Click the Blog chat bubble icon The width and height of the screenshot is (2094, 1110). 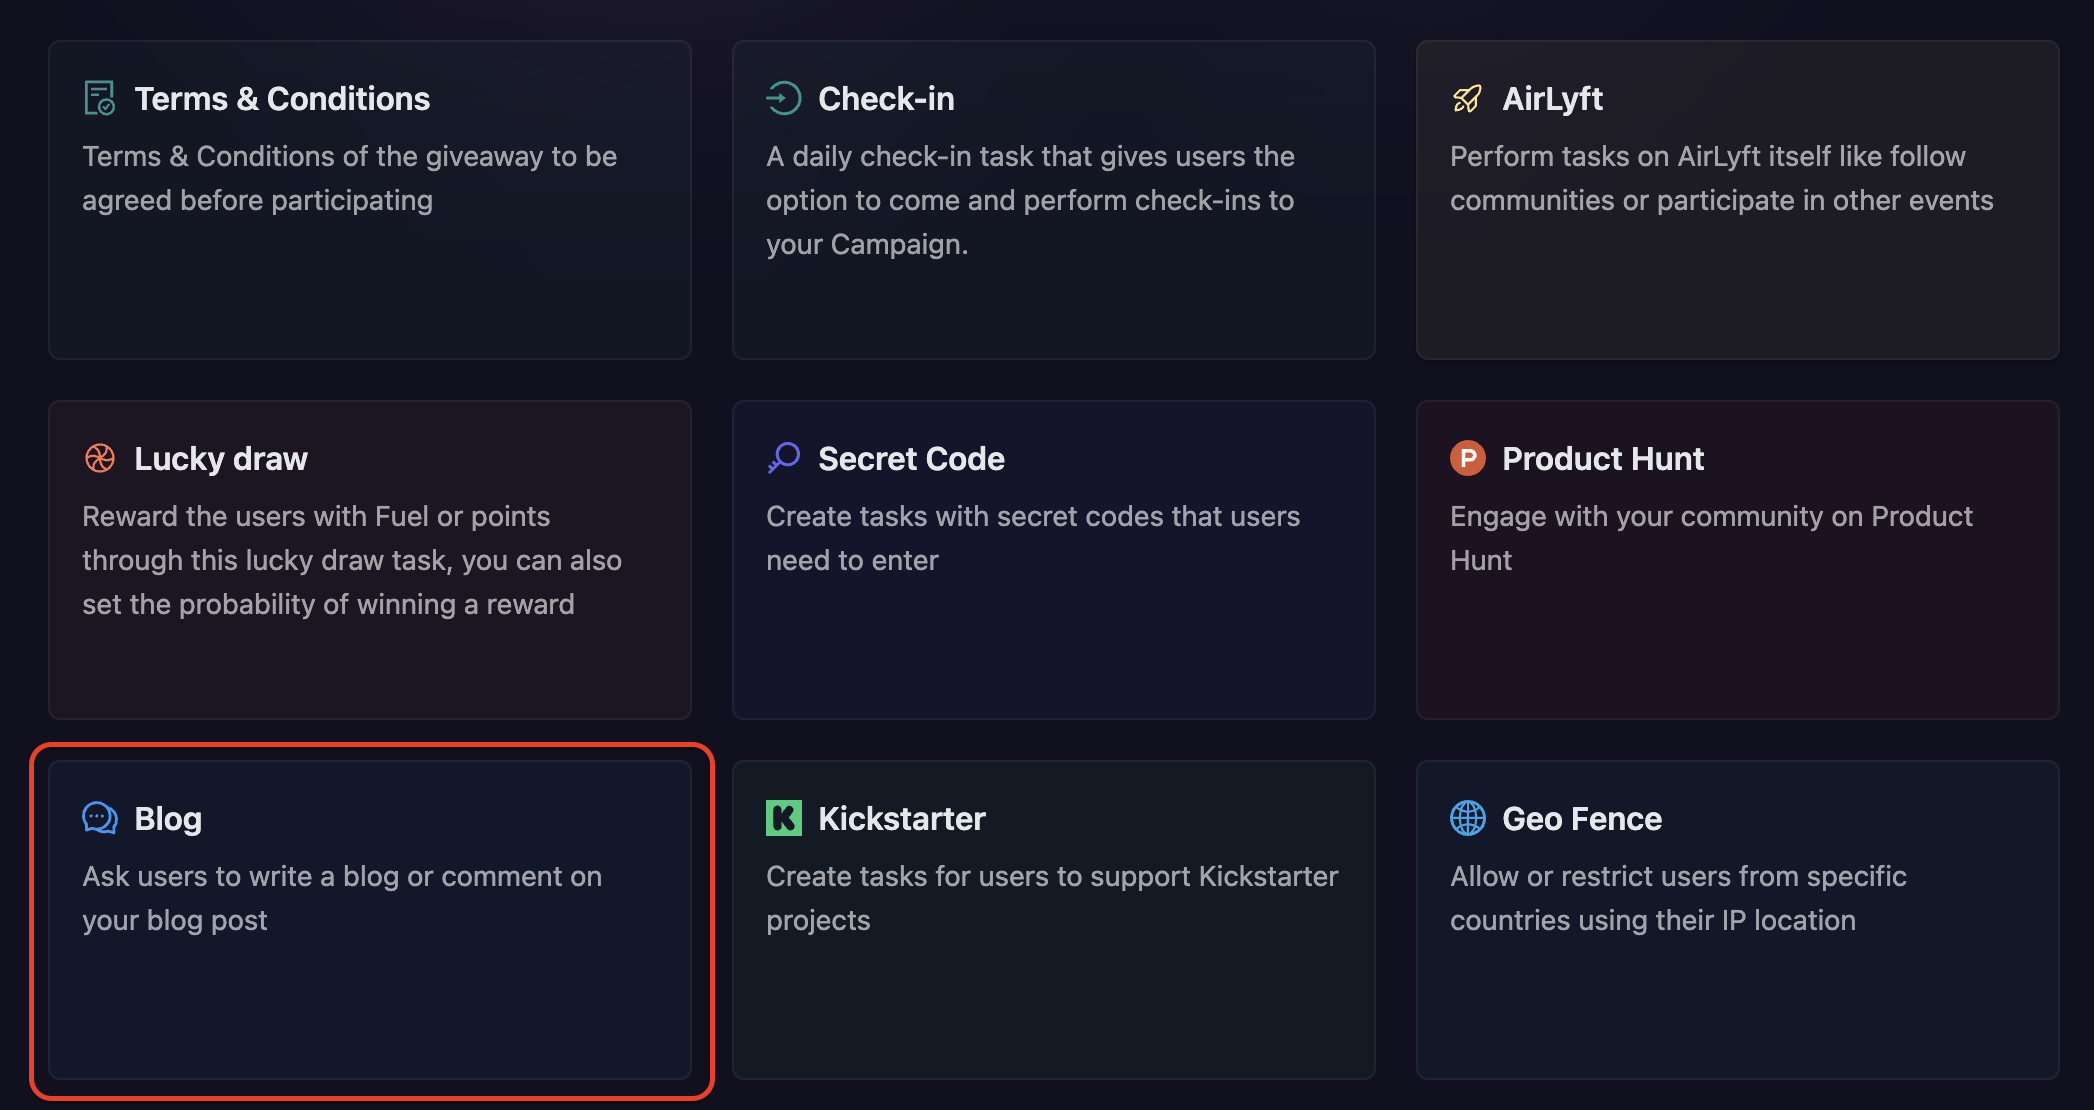(x=99, y=818)
